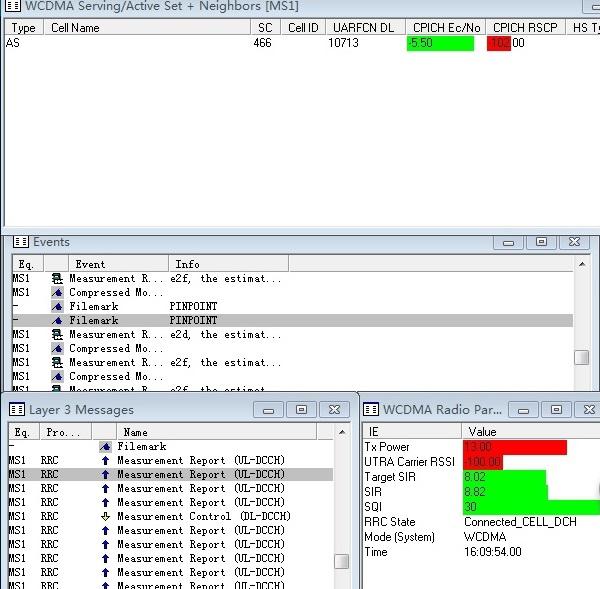
Task: Click the Filemark icon in Layer 3 Messages
Action: pos(105,446)
